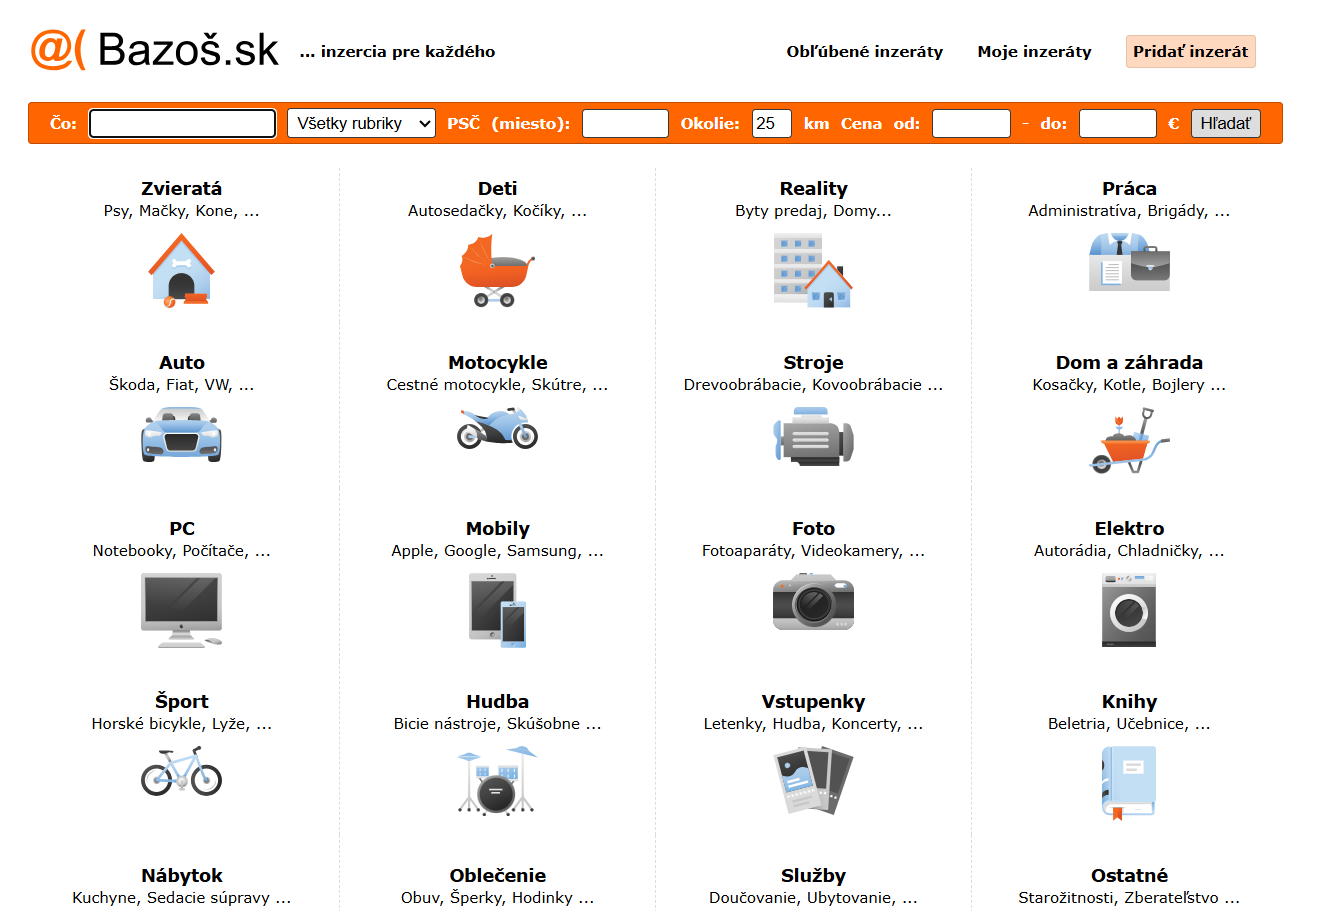This screenshot has height=911, width=1322.
Task: Focus the Čo search text field
Action: pyautogui.click(x=182, y=123)
